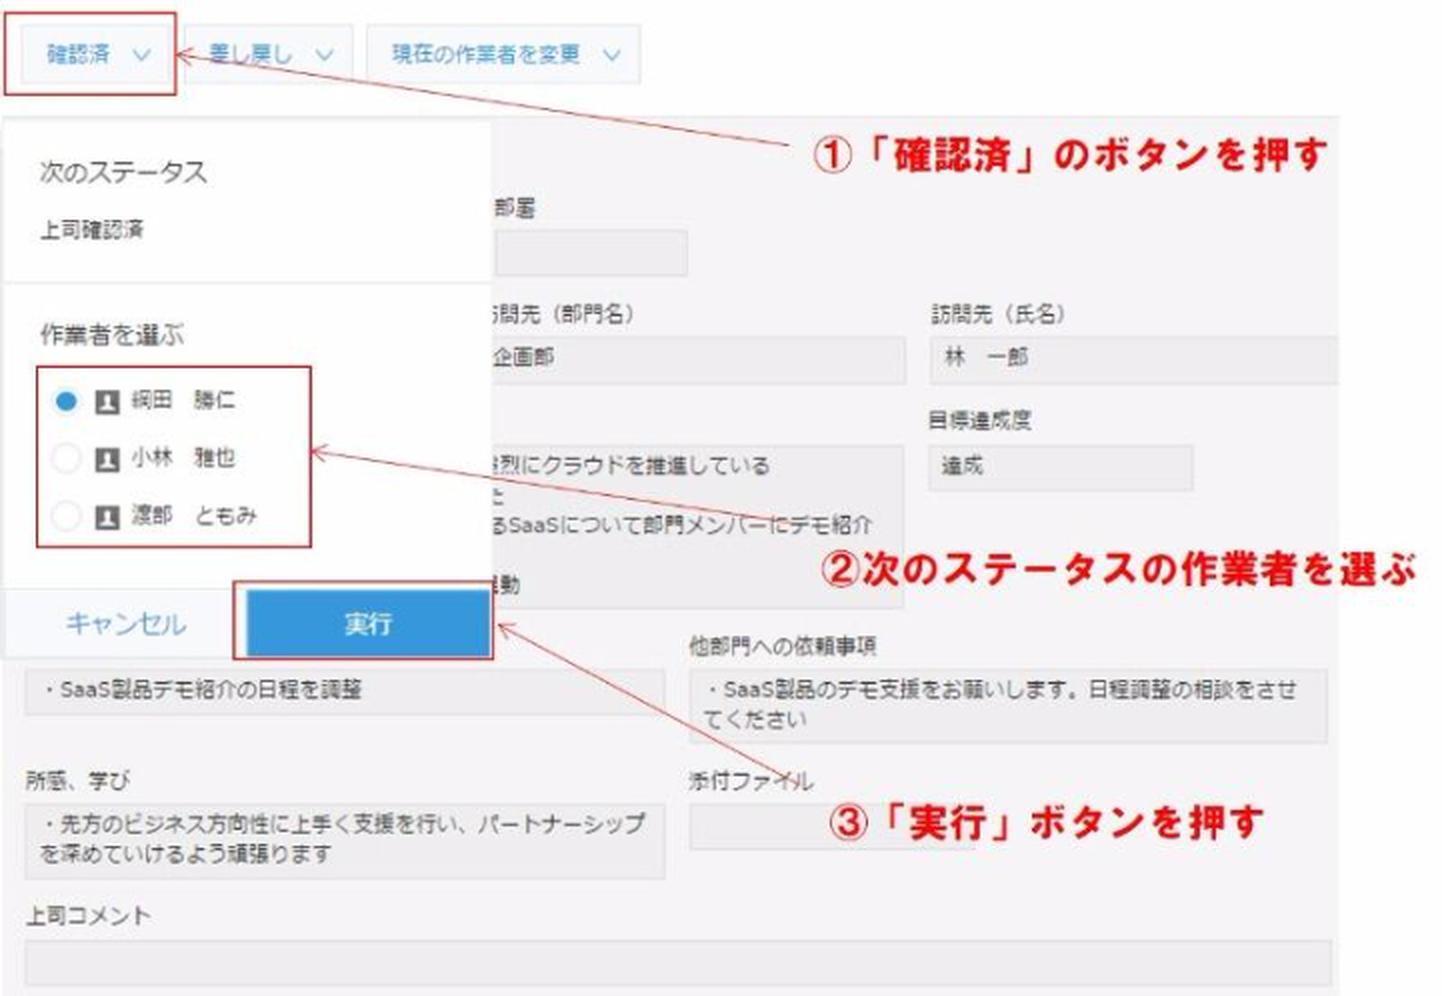Open the 現在の作業者を変更 dropdown
The height and width of the screenshot is (996, 1442).
[x=503, y=54]
